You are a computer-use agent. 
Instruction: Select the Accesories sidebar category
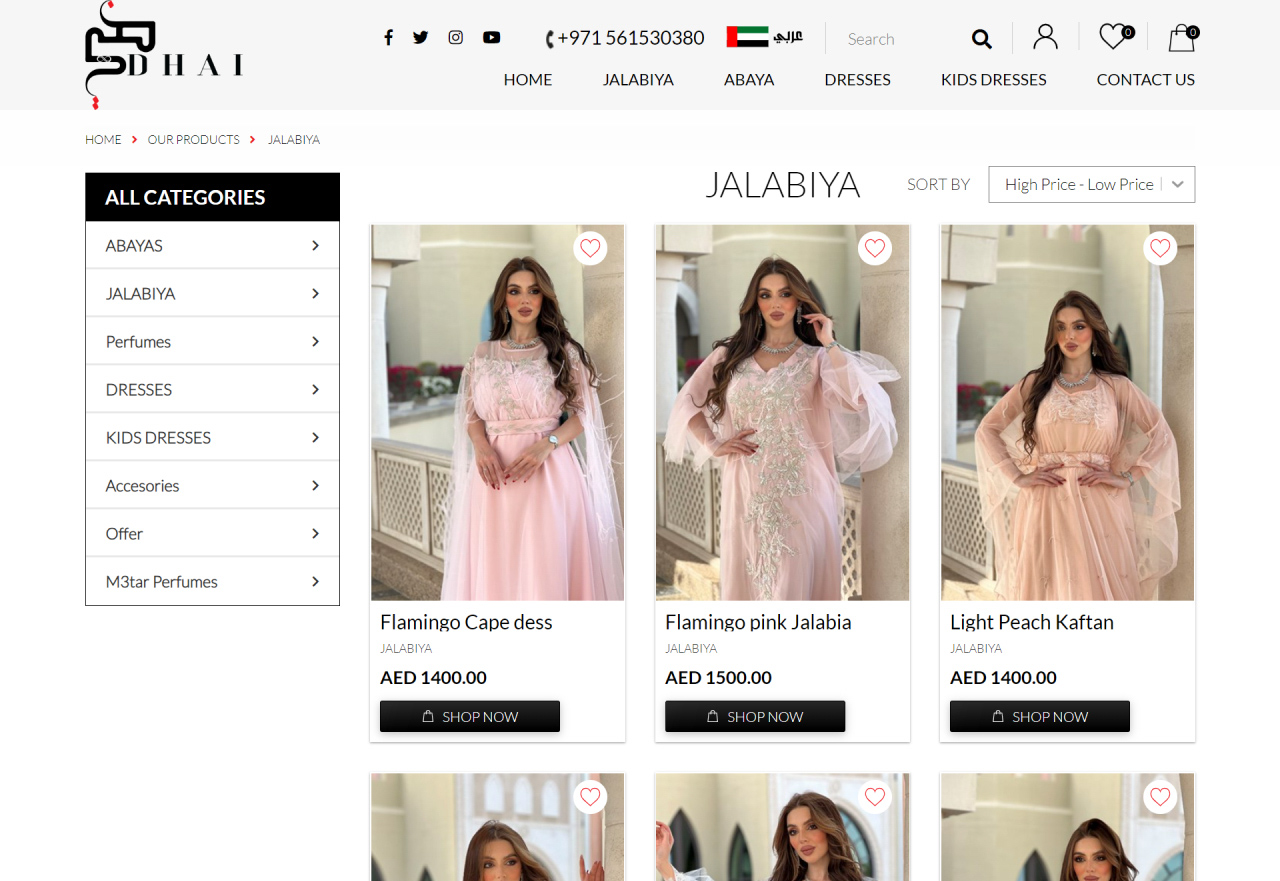point(212,485)
